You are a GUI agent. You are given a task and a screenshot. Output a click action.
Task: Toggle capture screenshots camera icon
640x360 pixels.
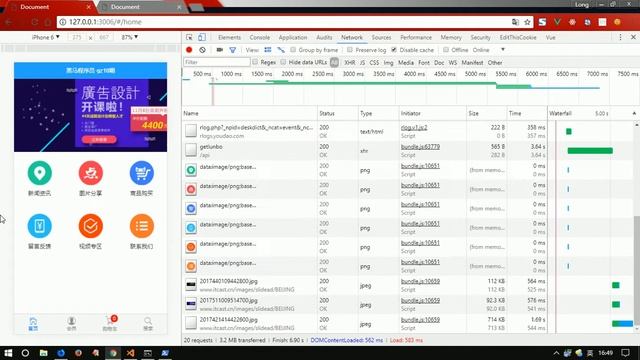pos(220,50)
